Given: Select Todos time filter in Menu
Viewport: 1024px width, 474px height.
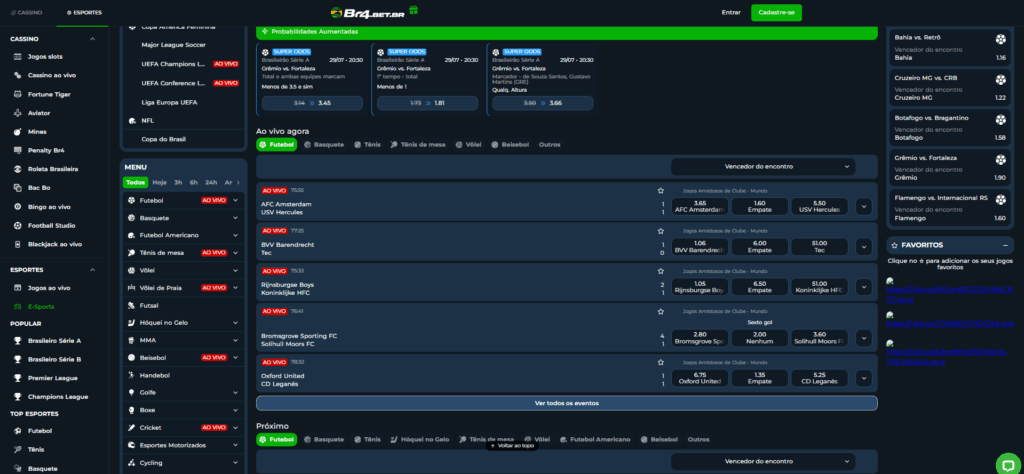Looking at the screenshot, I should point(136,183).
